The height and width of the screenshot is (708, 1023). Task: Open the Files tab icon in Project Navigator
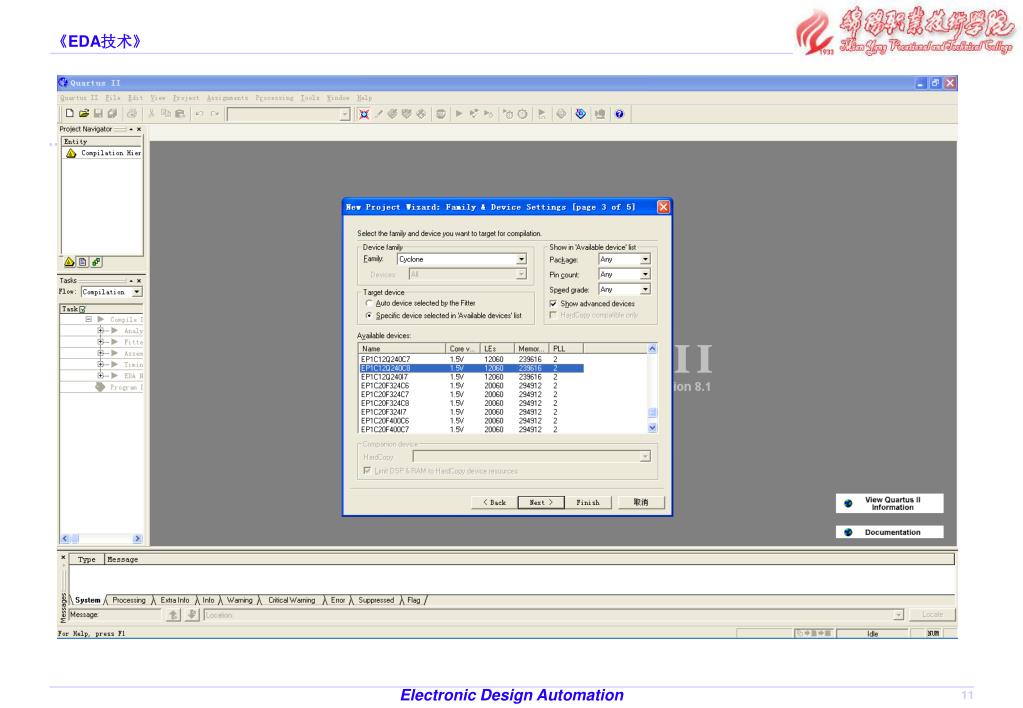[83, 262]
